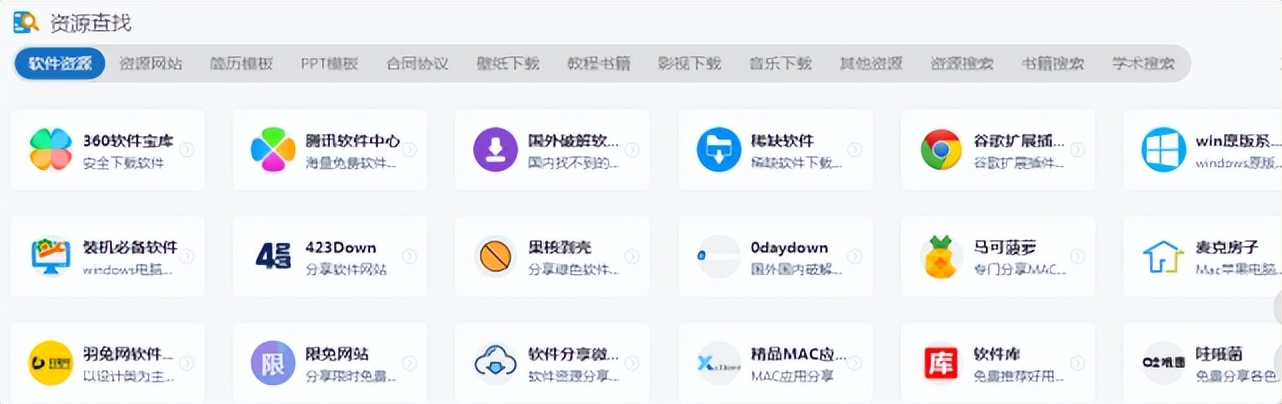Screen dimensions: 1282x404
Task: Open the 合同协议 tab
Action: 417,63
